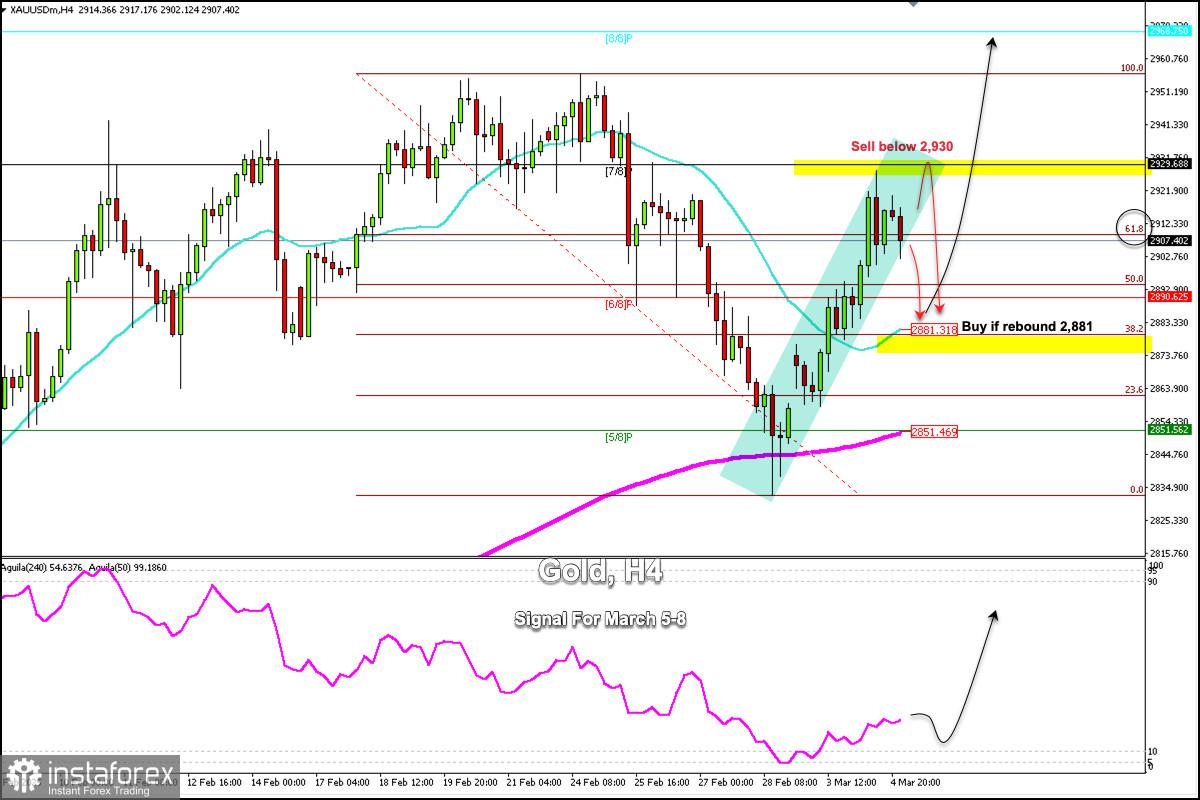The image size is (1200, 800).
Task: Click the green 2851.562 price tag
Action: pyautogui.click(x=1169, y=430)
